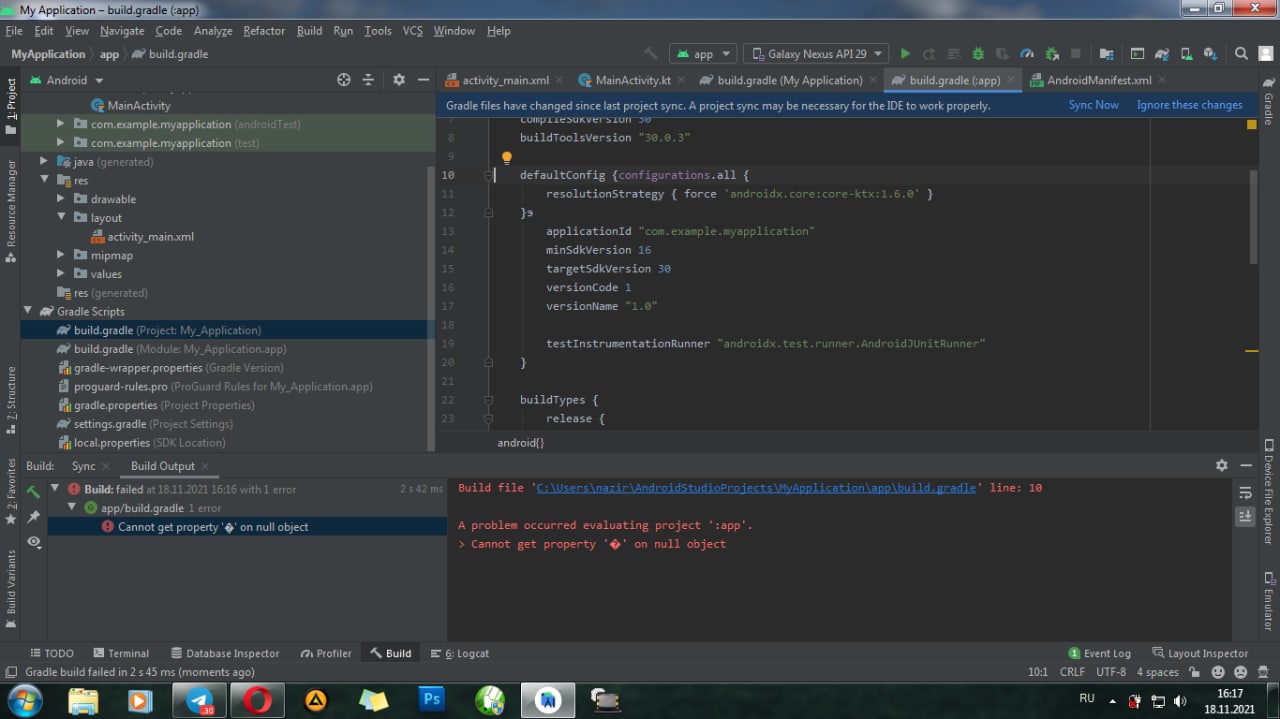
Task: Open build.gradle file path link in output
Action: tap(756, 488)
